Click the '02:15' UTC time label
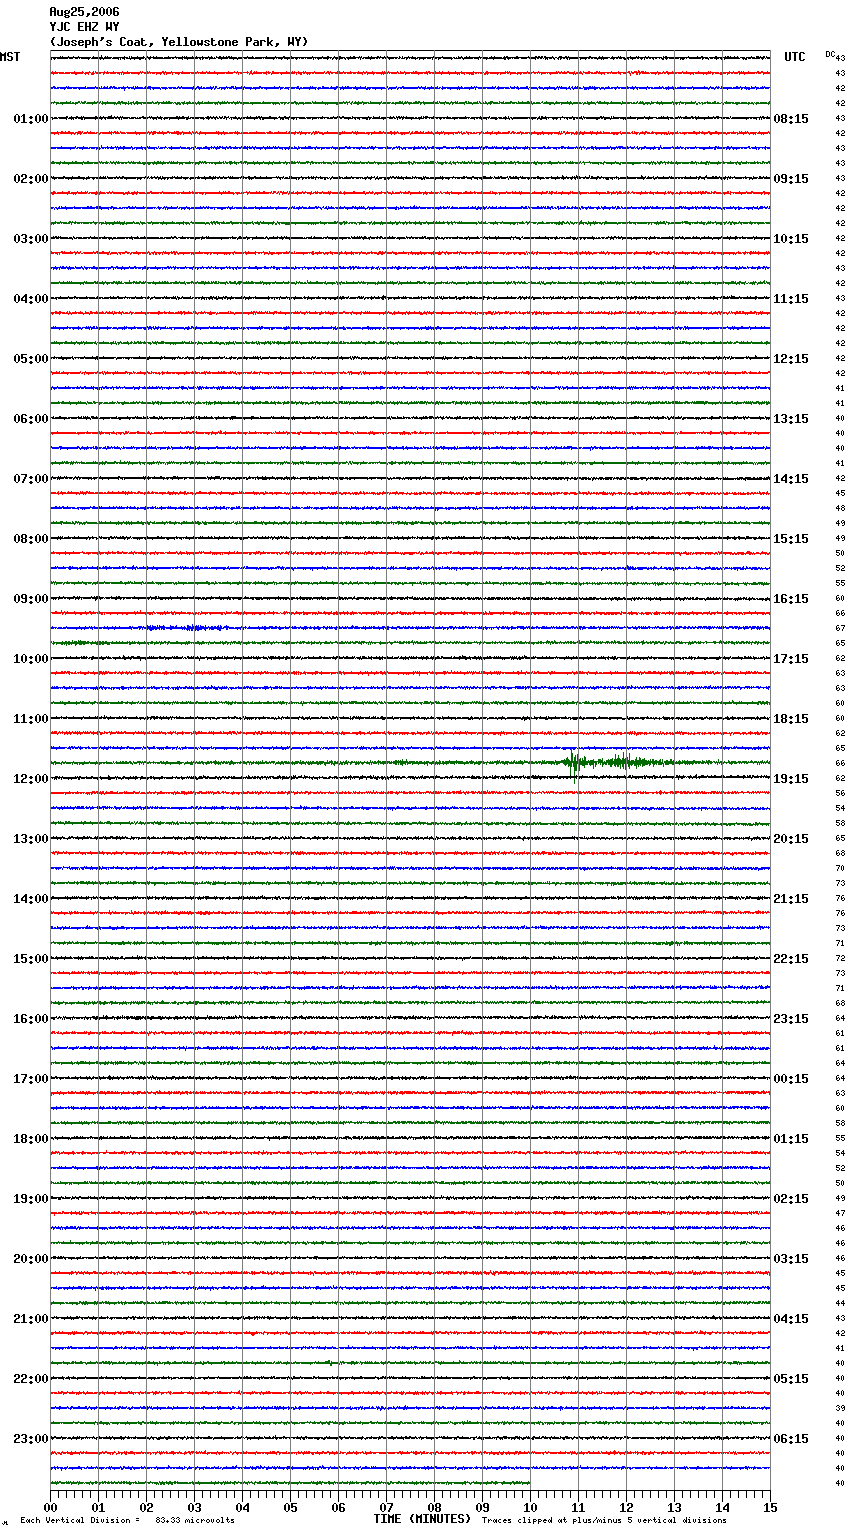850x1534 pixels. [791, 1199]
